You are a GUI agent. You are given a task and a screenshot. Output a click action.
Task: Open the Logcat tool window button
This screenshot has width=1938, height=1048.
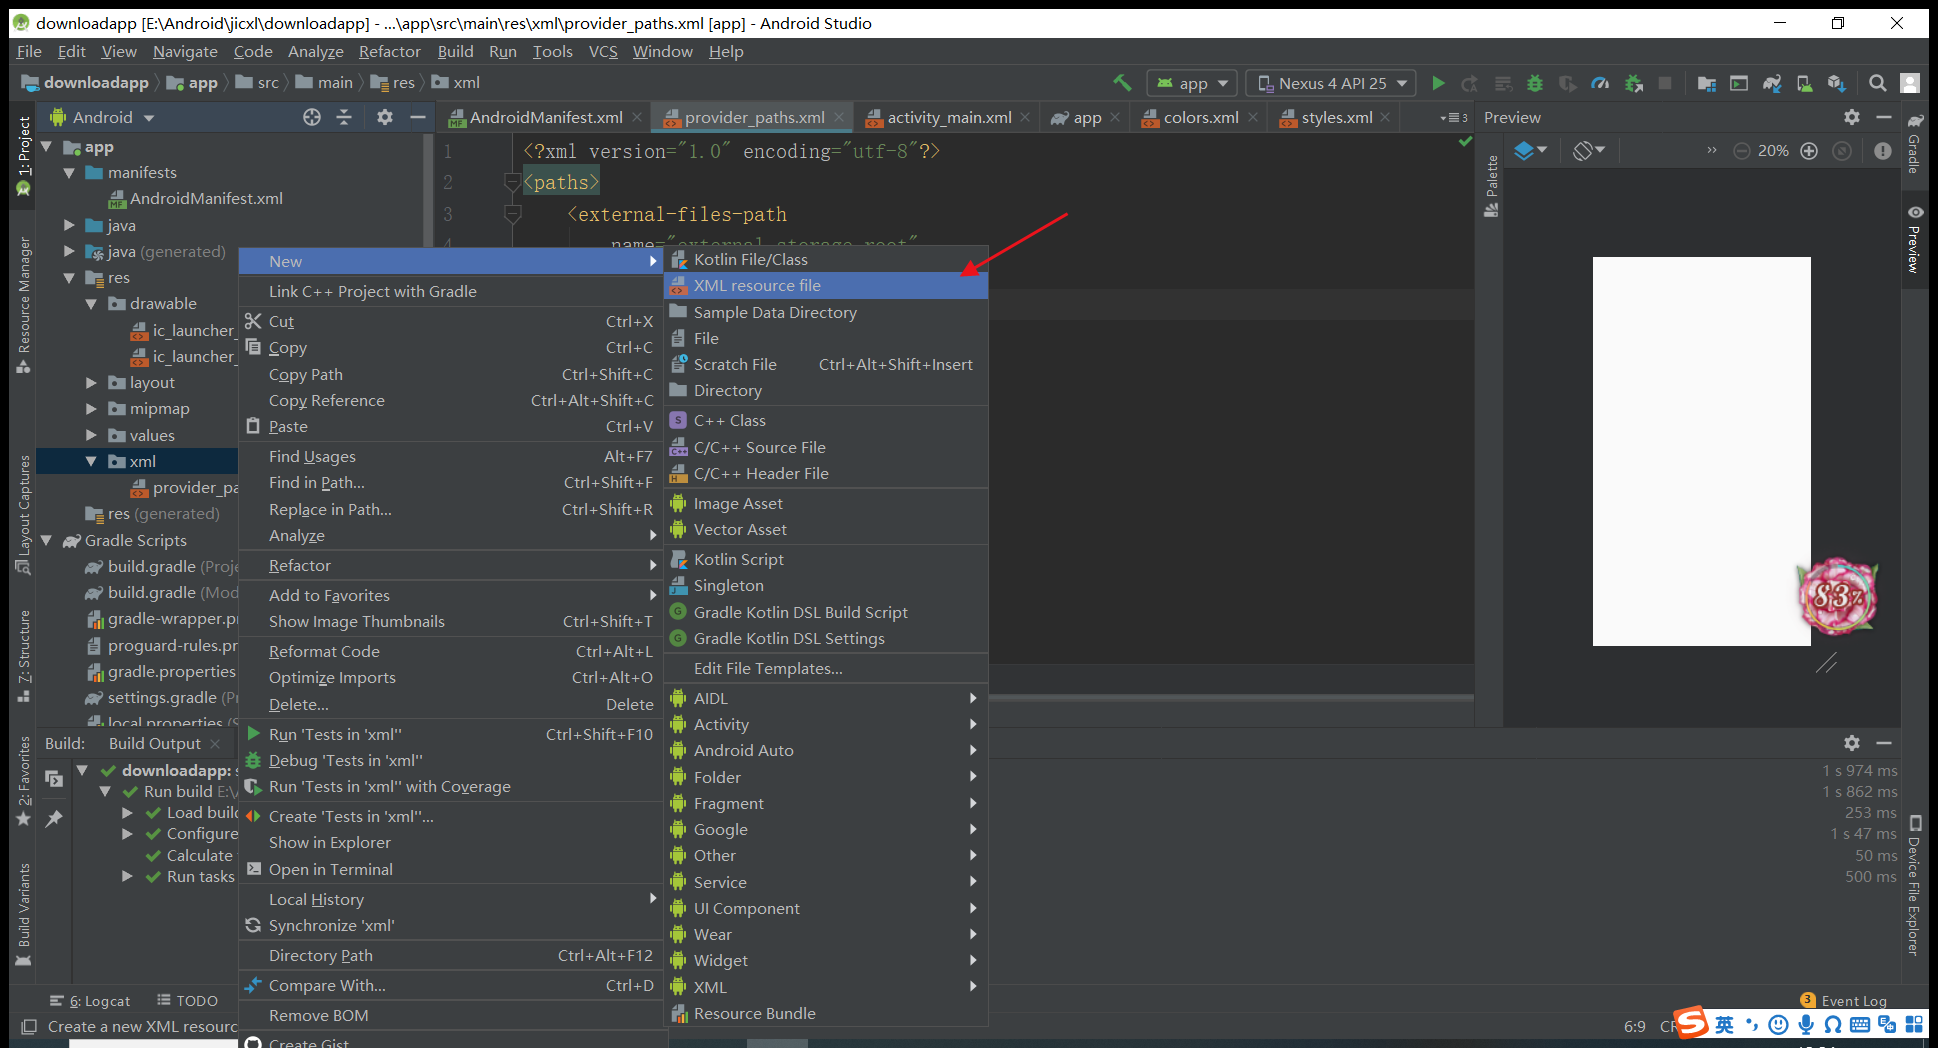(x=90, y=1001)
